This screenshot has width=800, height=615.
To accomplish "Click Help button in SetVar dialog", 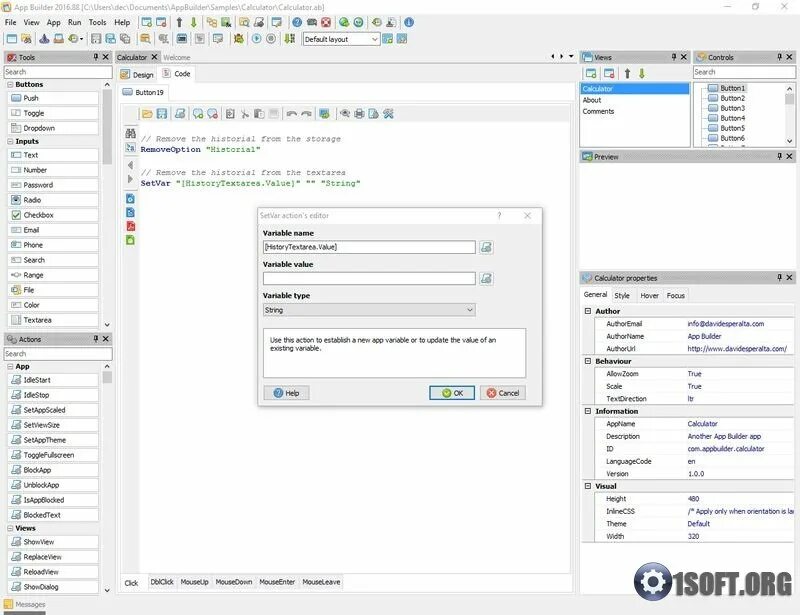I will point(286,393).
